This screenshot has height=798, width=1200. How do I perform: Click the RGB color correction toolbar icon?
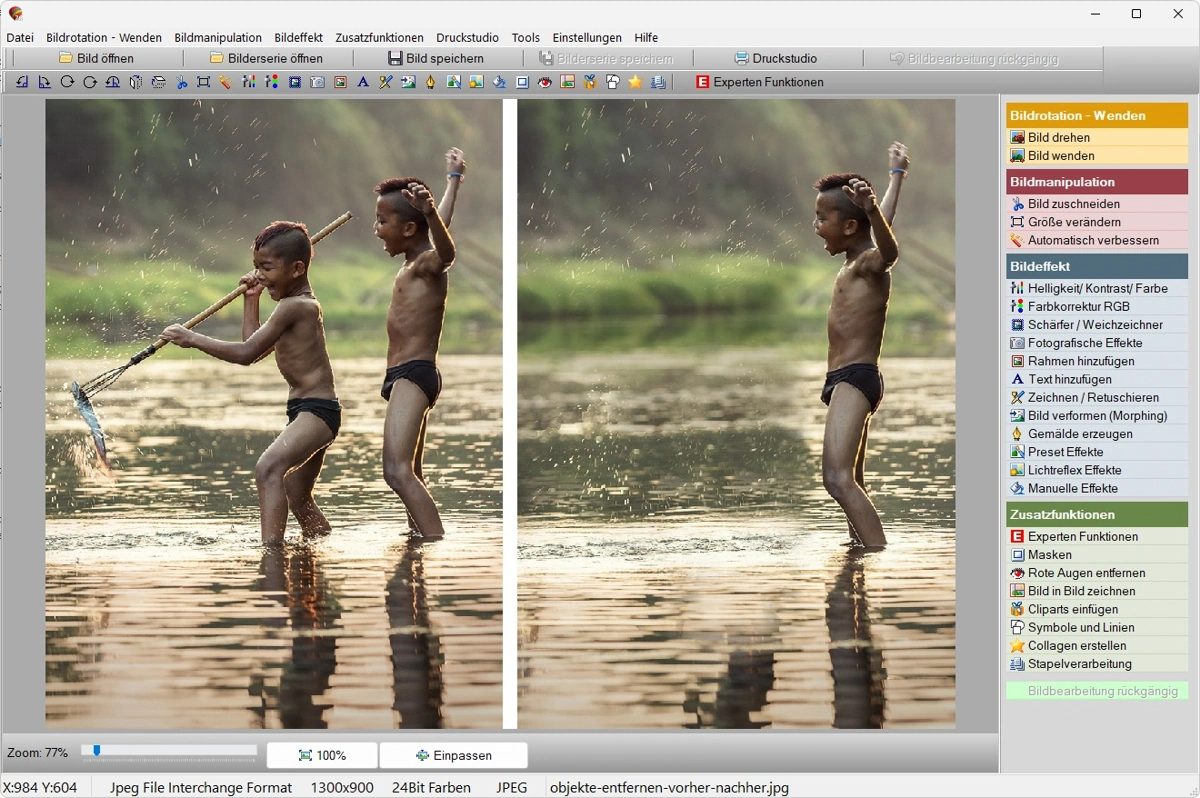click(x=271, y=82)
